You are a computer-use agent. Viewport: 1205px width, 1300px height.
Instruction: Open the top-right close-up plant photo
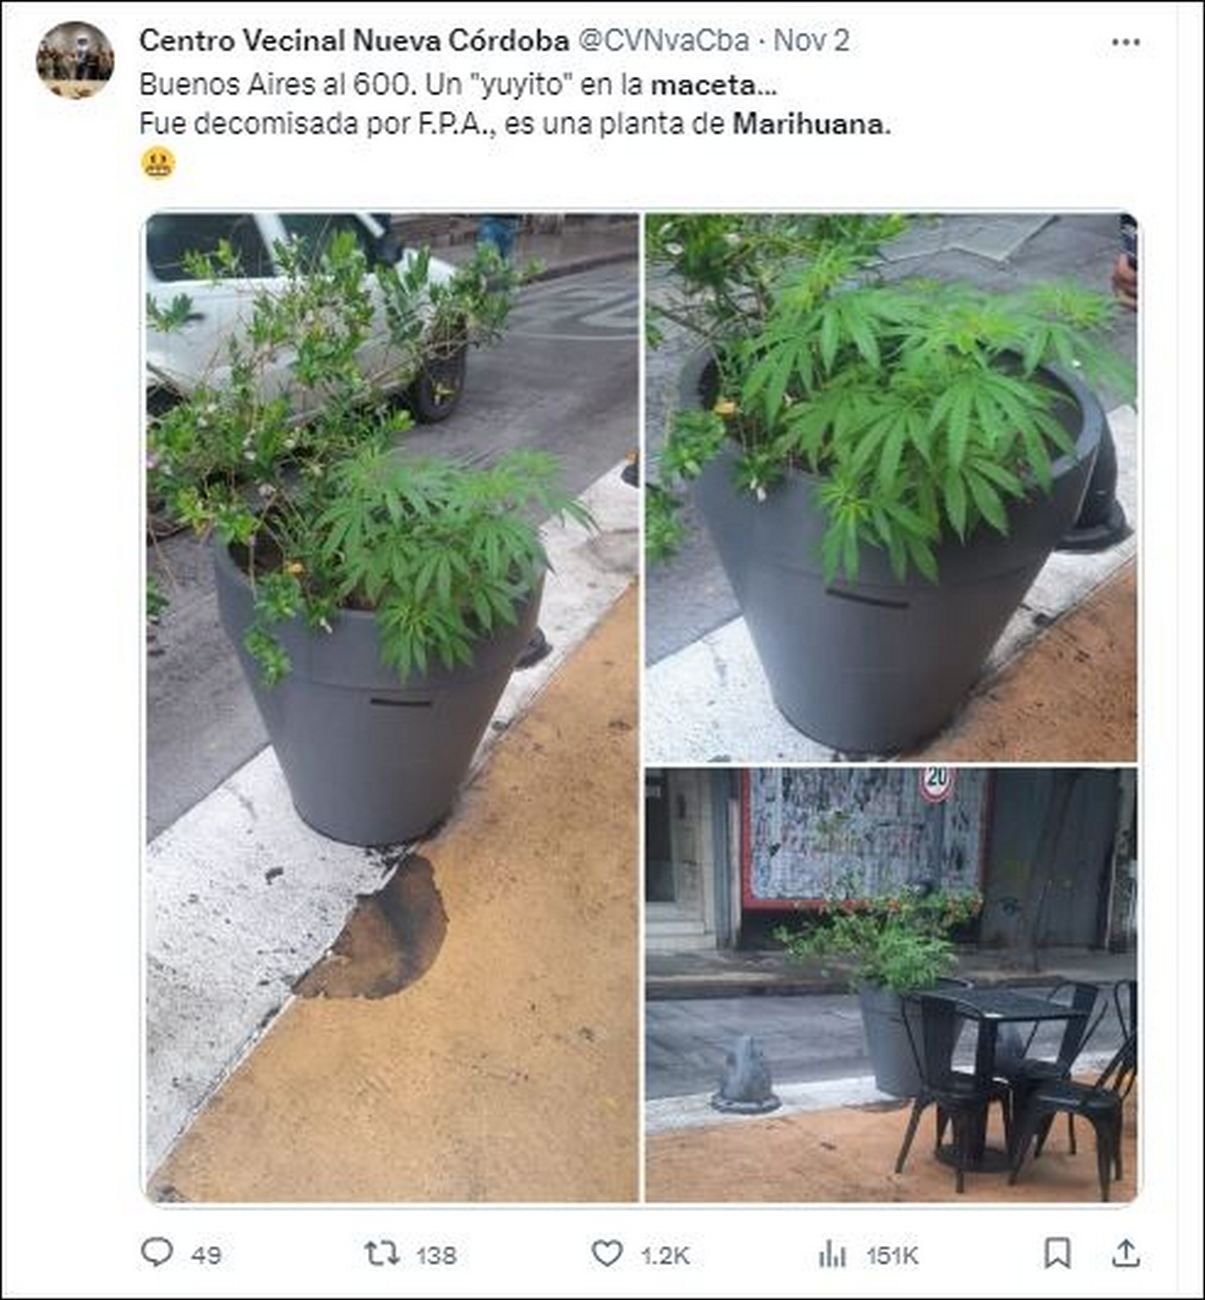point(891,487)
